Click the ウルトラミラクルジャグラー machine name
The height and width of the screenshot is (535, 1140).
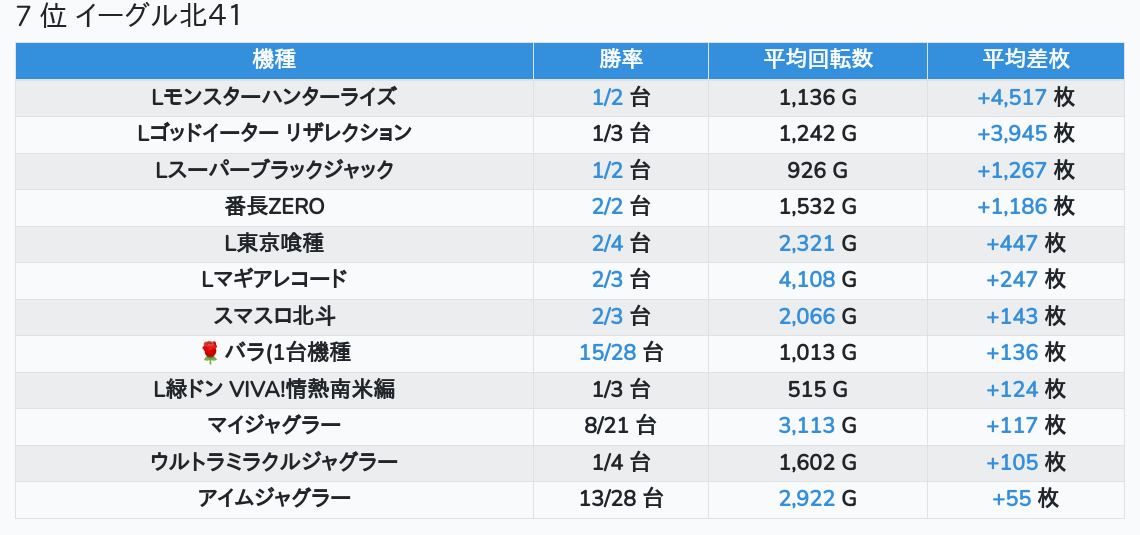tap(275, 462)
